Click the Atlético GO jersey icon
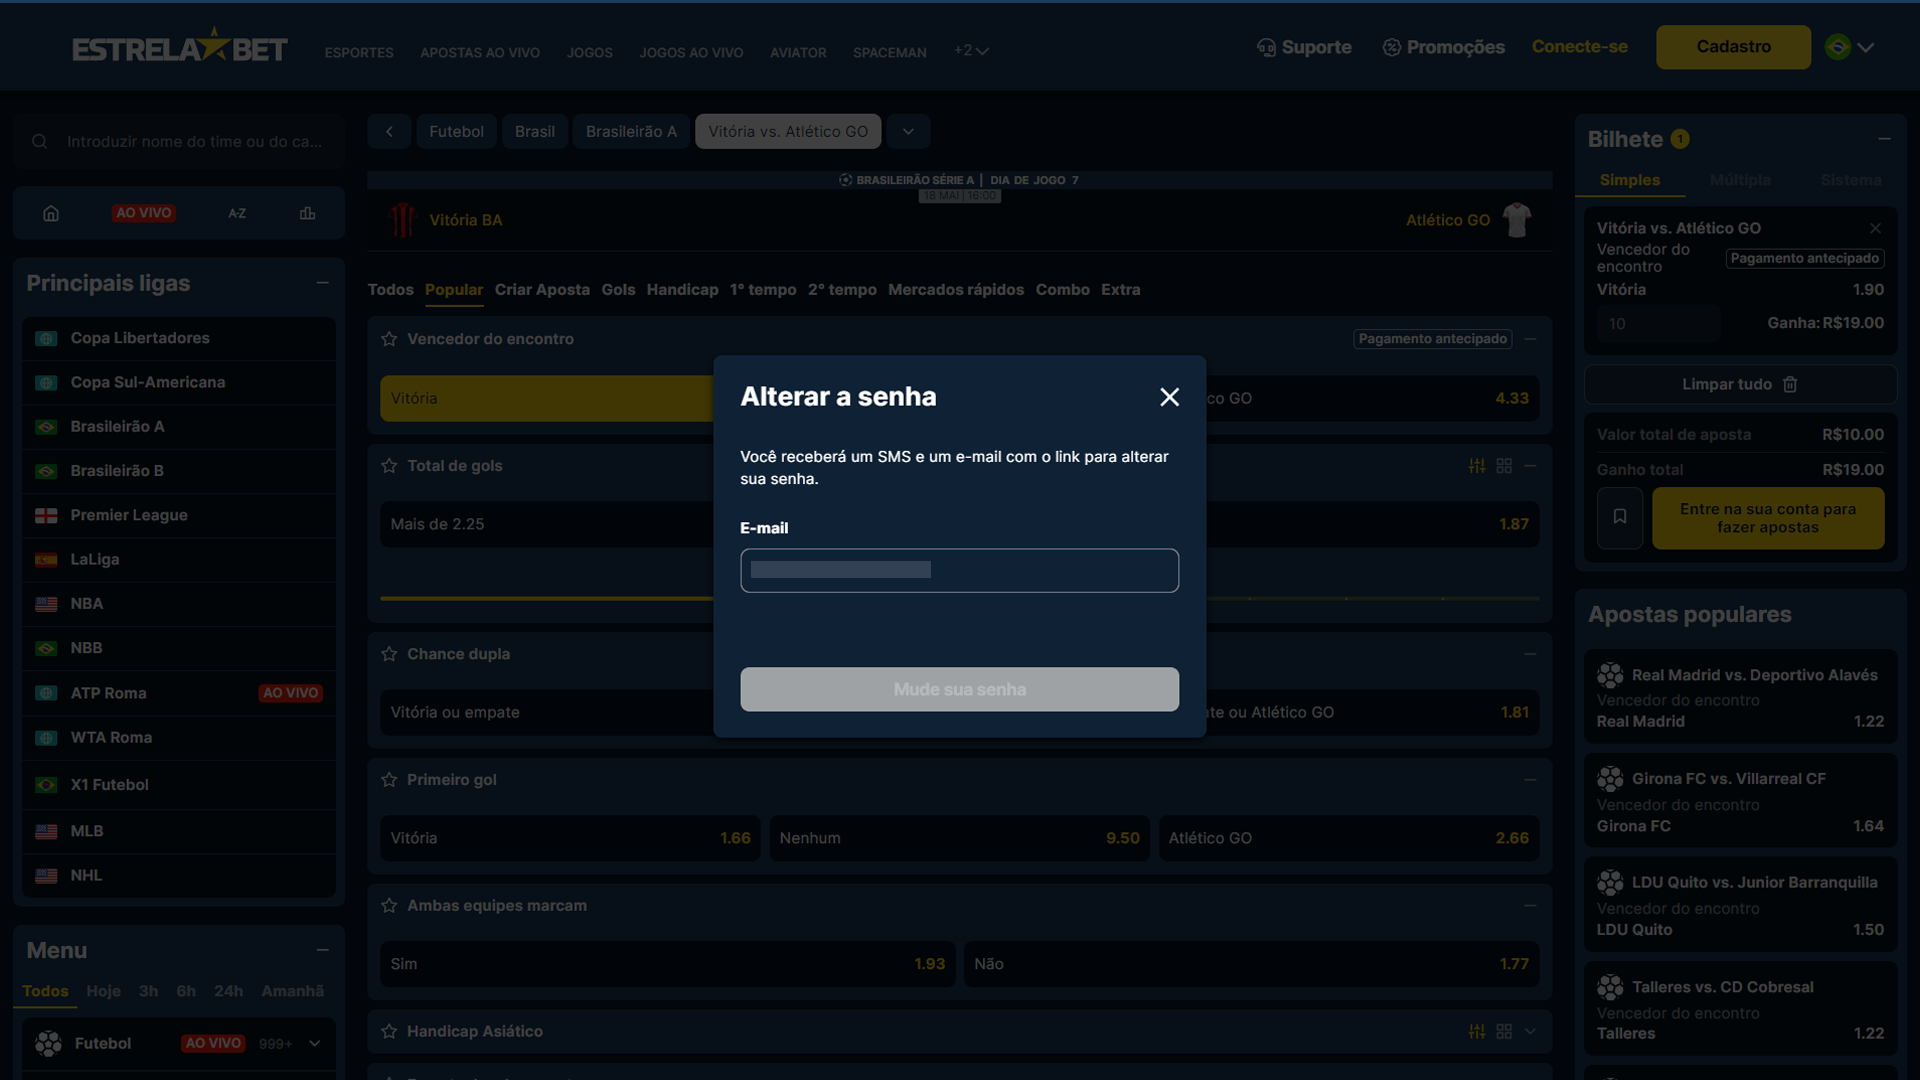This screenshot has width=1920, height=1080. click(1517, 220)
